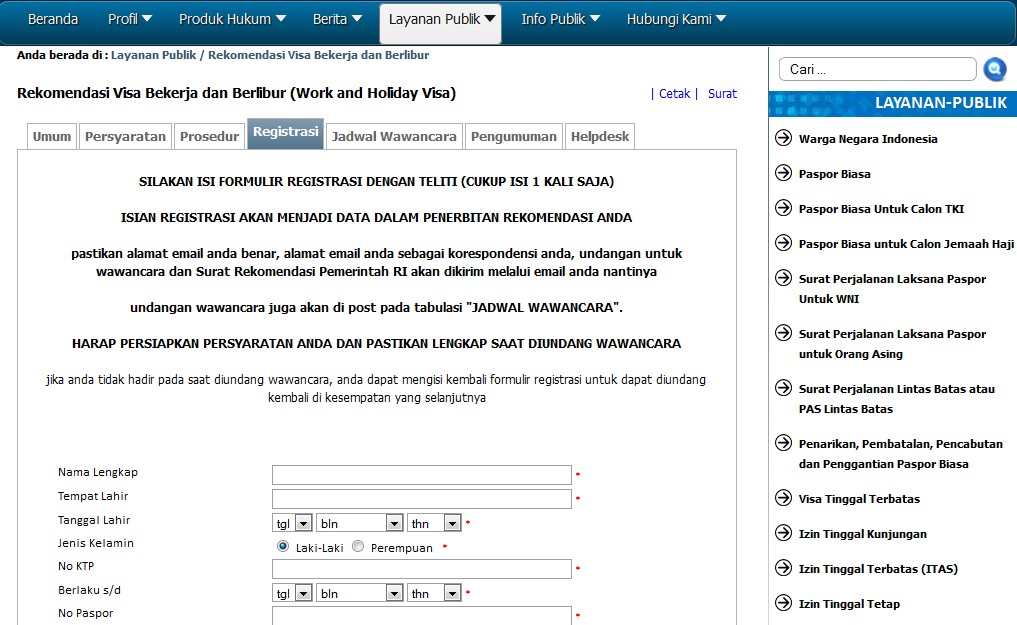
Task: Click Rekomendasi Visa Bekerja dan Berlibur breadcrumb
Action: pyautogui.click(x=318, y=55)
